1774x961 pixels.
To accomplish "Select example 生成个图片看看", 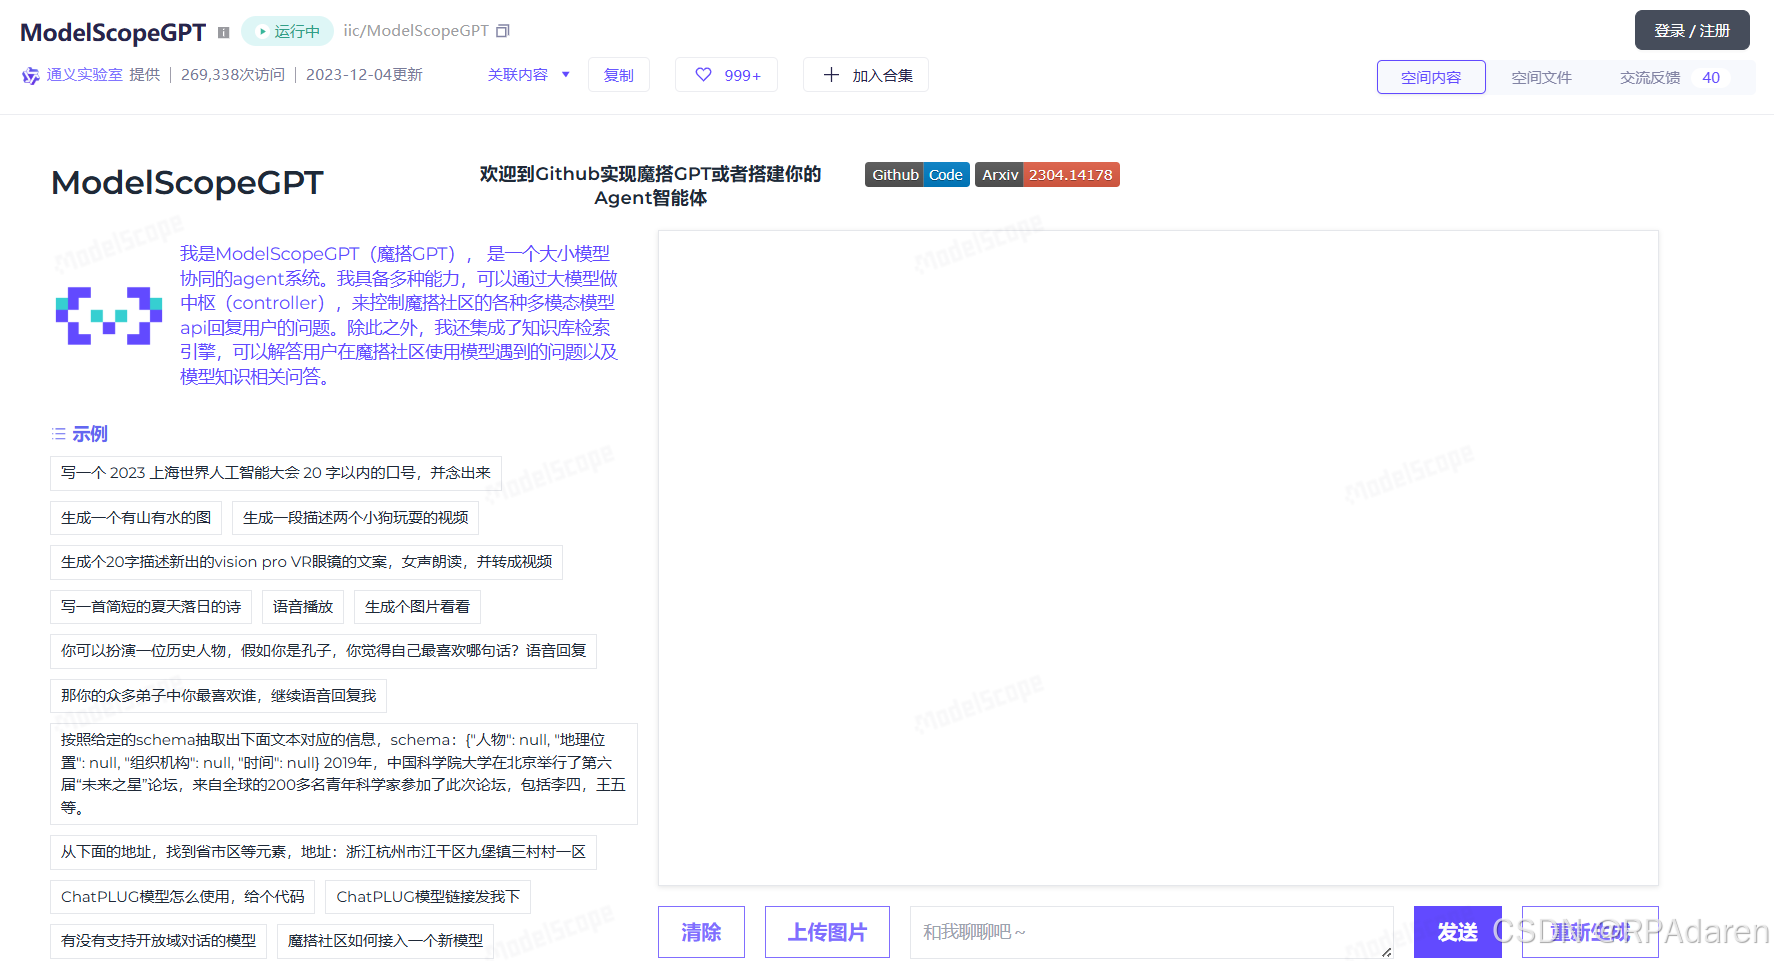I will pyautogui.click(x=417, y=607).
